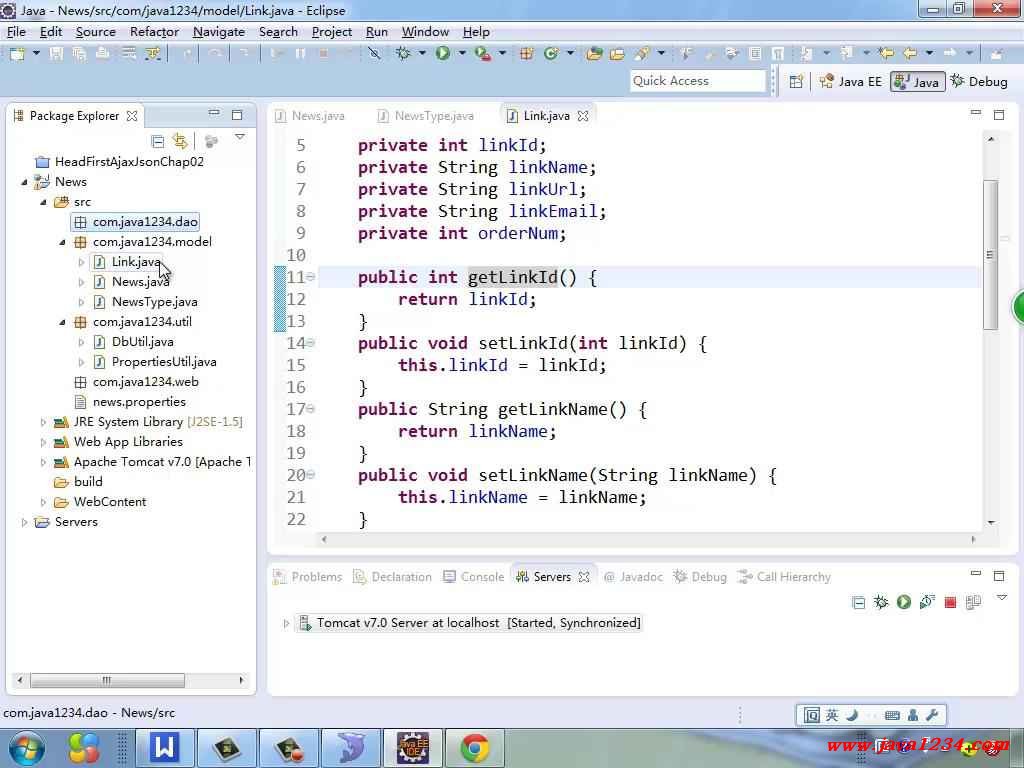Start the server with green icon in Servers view
The image size is (1024, 768).
click(904, 602)
